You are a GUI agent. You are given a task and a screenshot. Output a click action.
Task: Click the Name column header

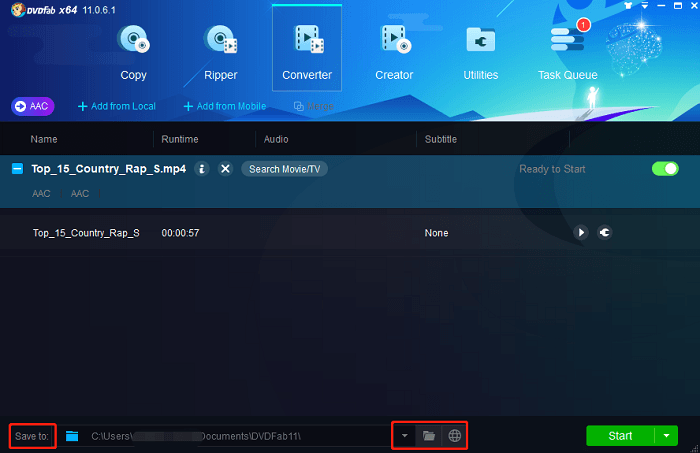click(x=44, y=139)
